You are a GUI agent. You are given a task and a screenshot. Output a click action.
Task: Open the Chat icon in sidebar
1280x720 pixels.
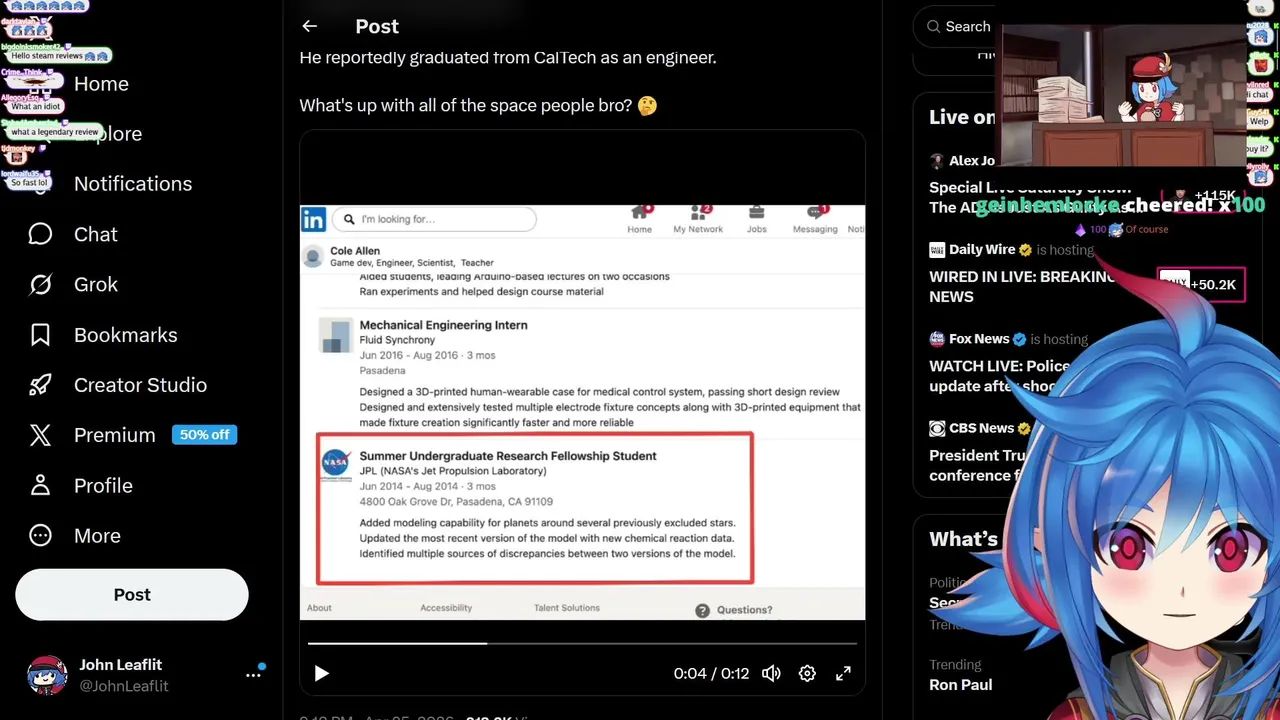point(40,234)
